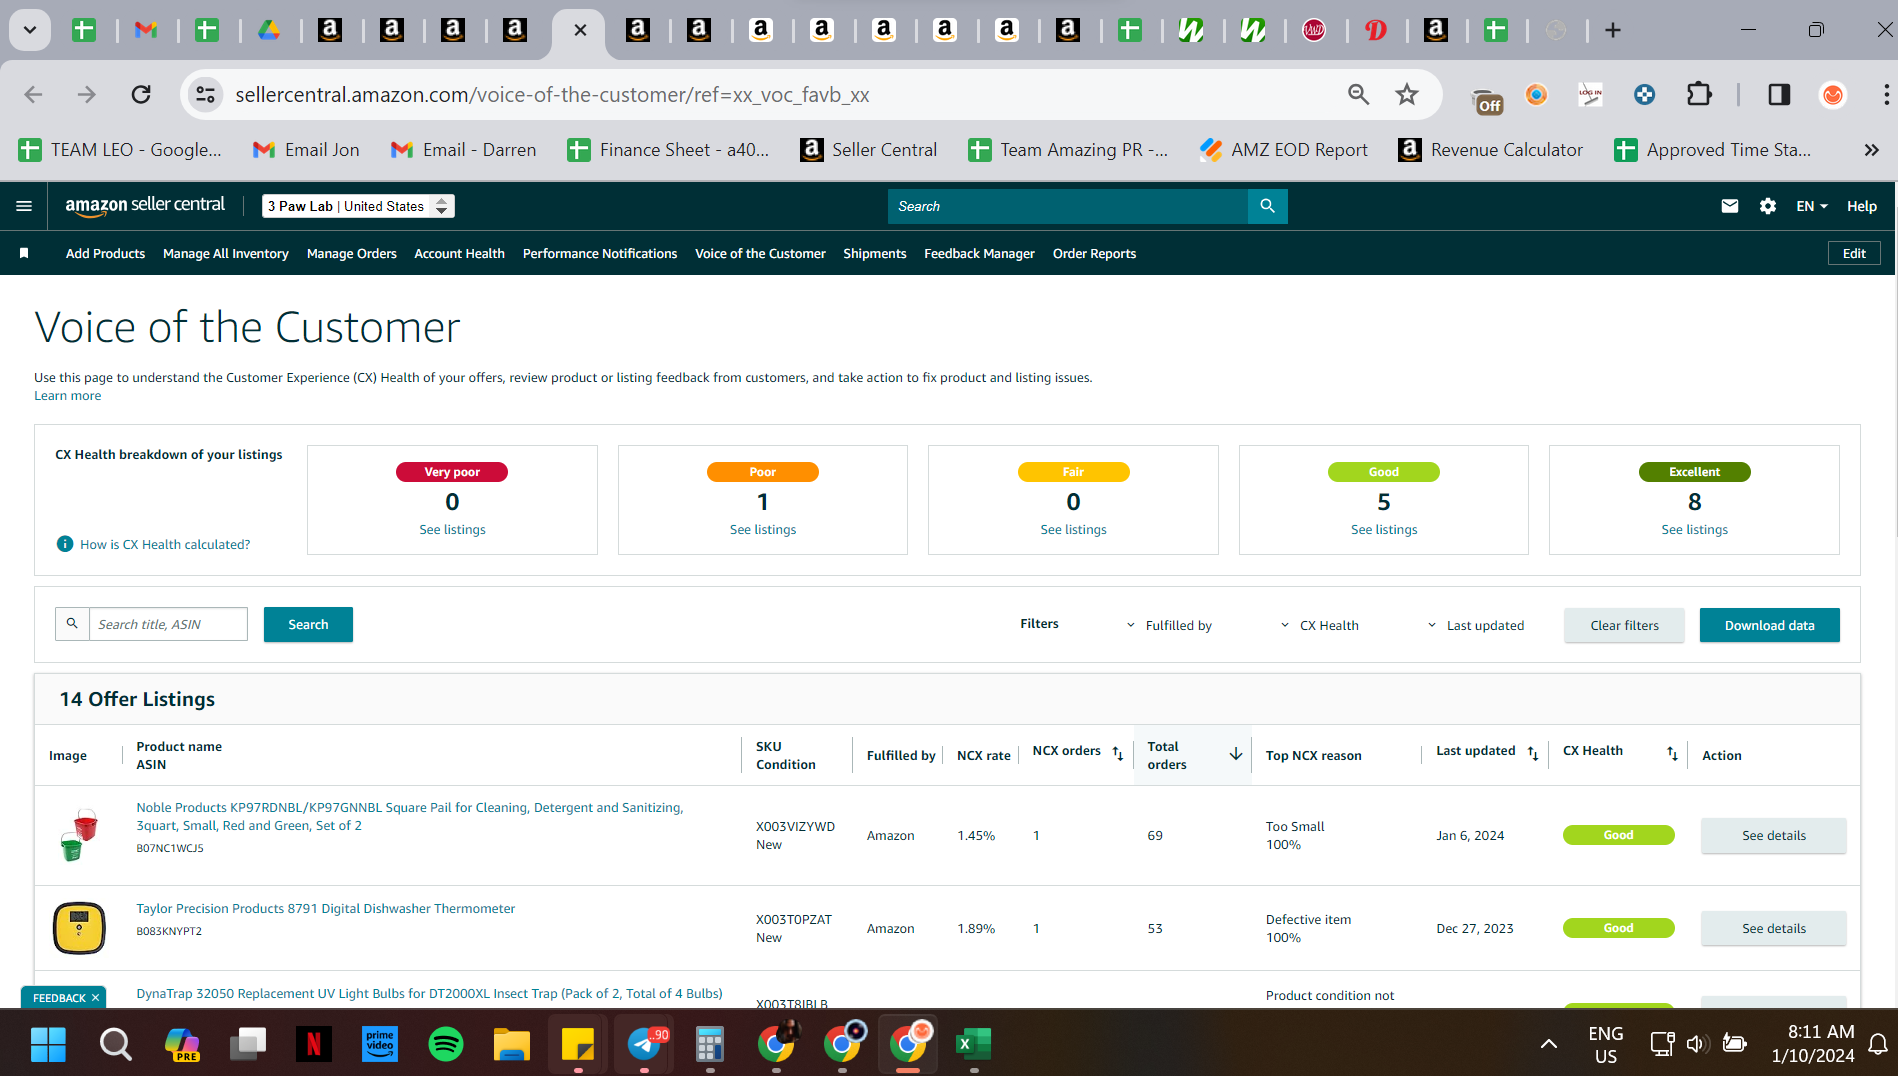Show more bookmarks with the chevron
1898x1076 pixels.
point(1871,150)
